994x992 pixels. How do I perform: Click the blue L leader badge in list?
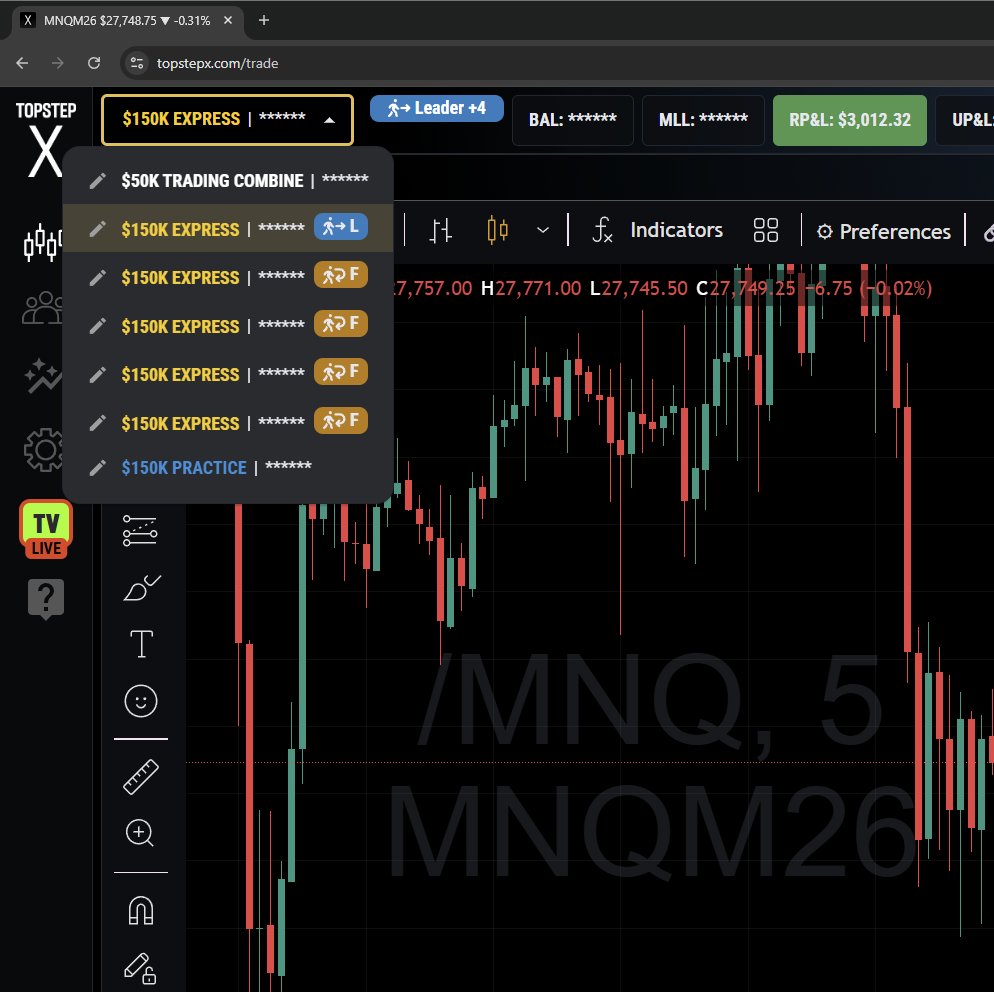(x=341, y=226)
